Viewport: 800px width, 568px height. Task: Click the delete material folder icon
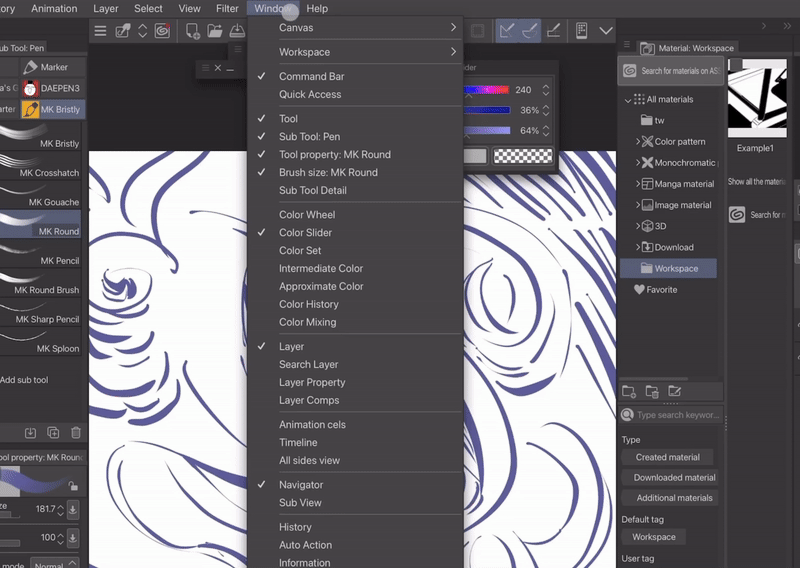point(652,391)
